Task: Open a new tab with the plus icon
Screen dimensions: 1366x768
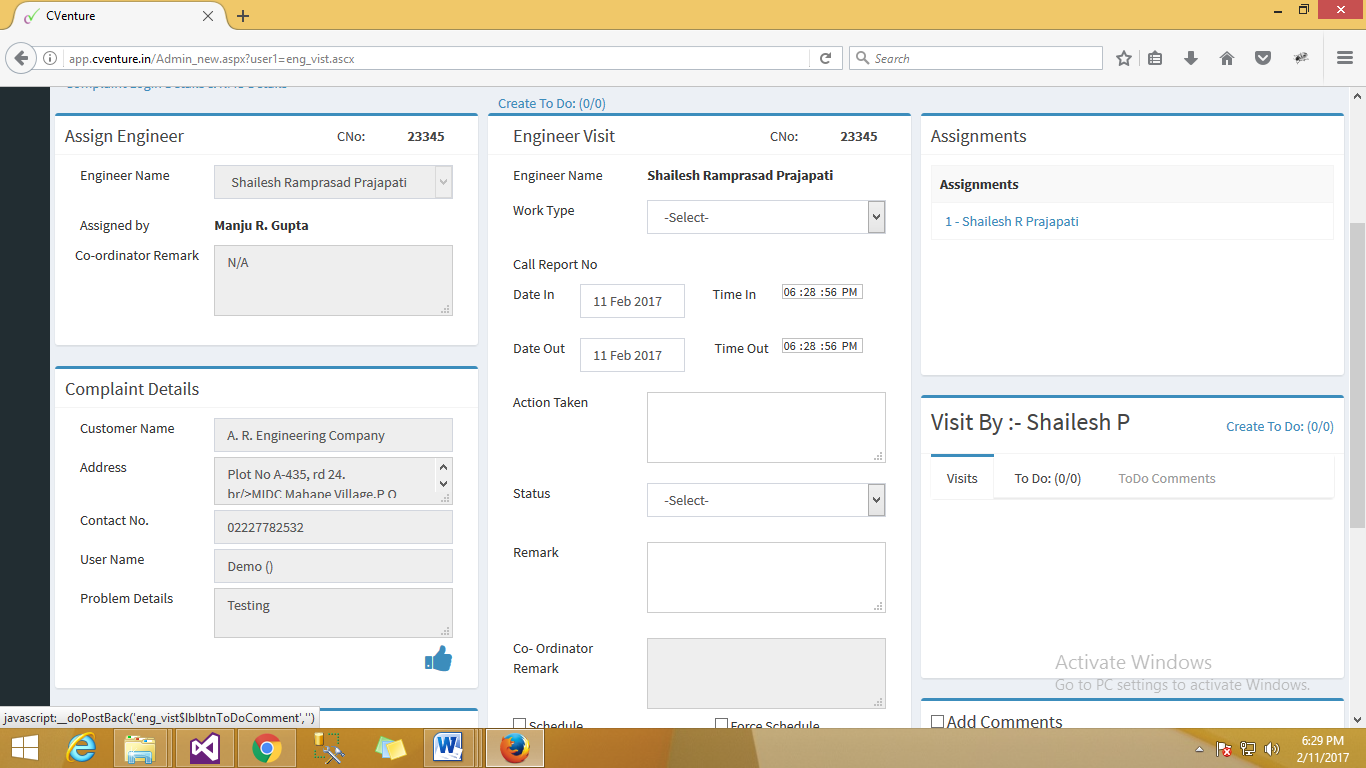Action: point(243,16)
